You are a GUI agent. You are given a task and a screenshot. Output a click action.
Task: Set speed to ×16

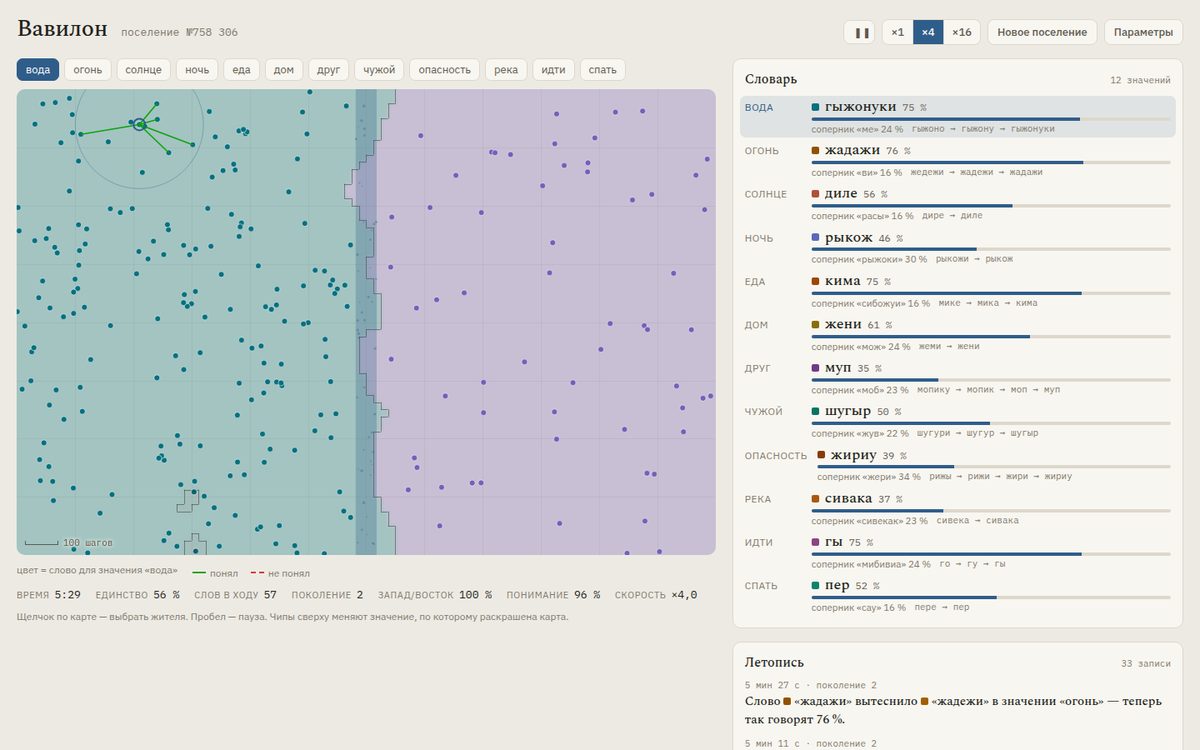pos(961,32)
